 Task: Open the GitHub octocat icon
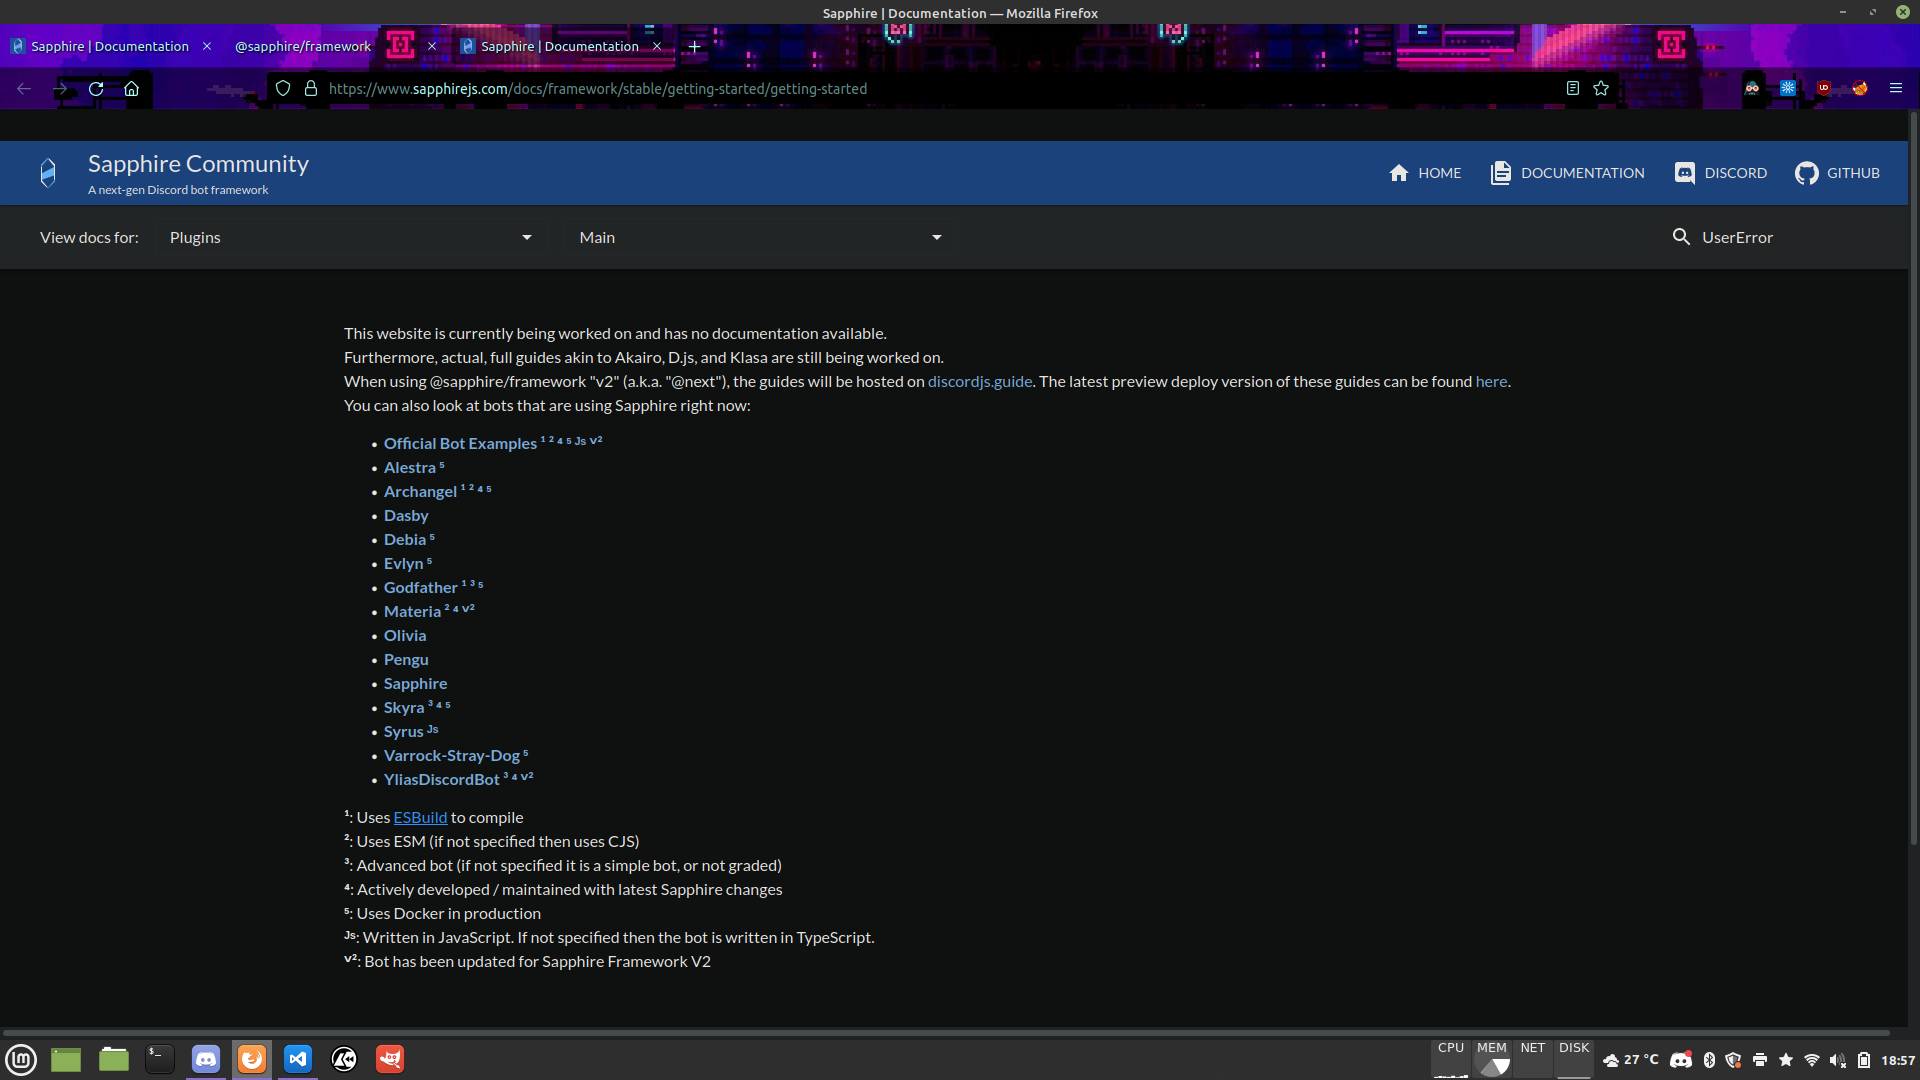click(1806, 173)
